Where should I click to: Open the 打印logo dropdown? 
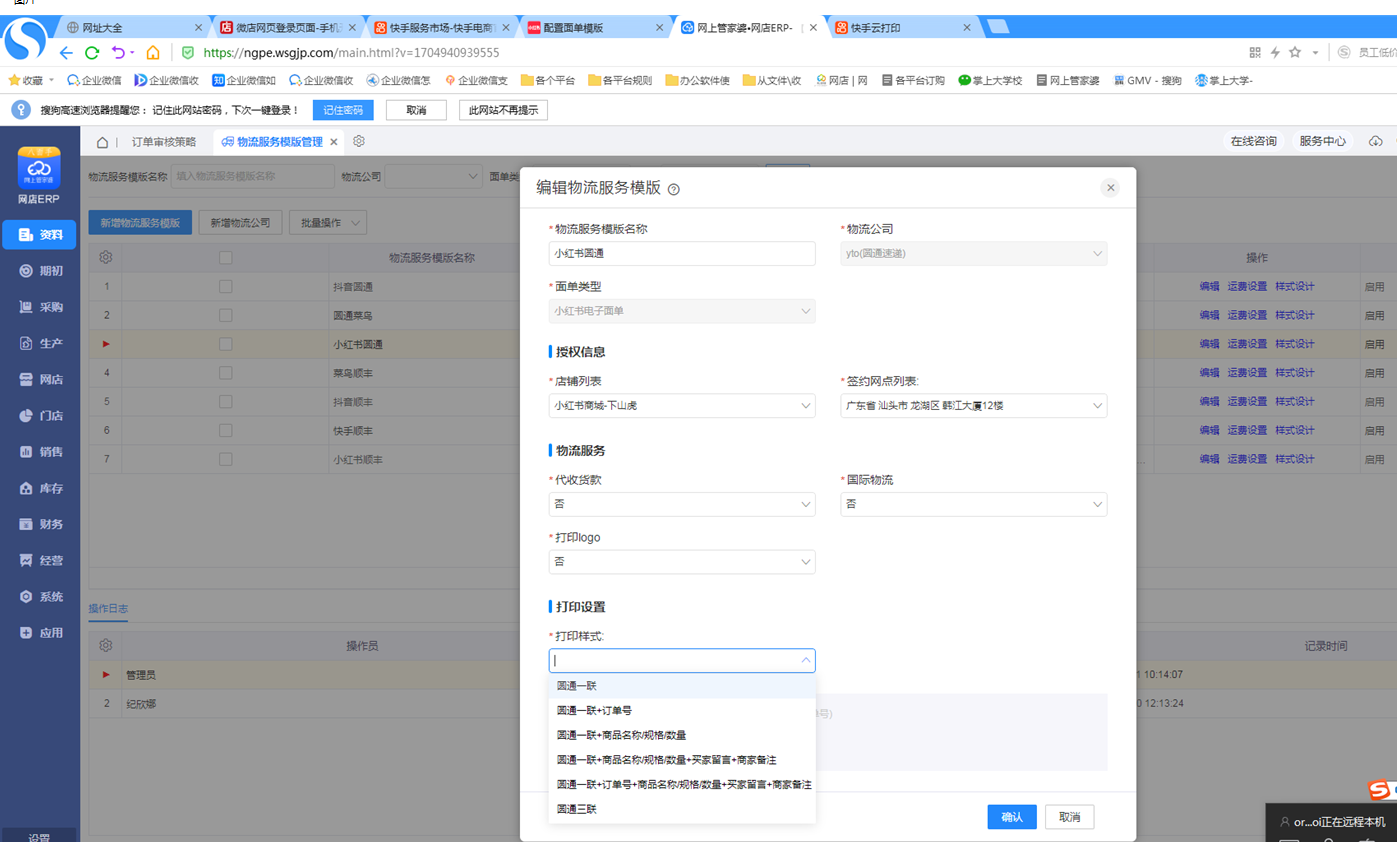(682, 562)
